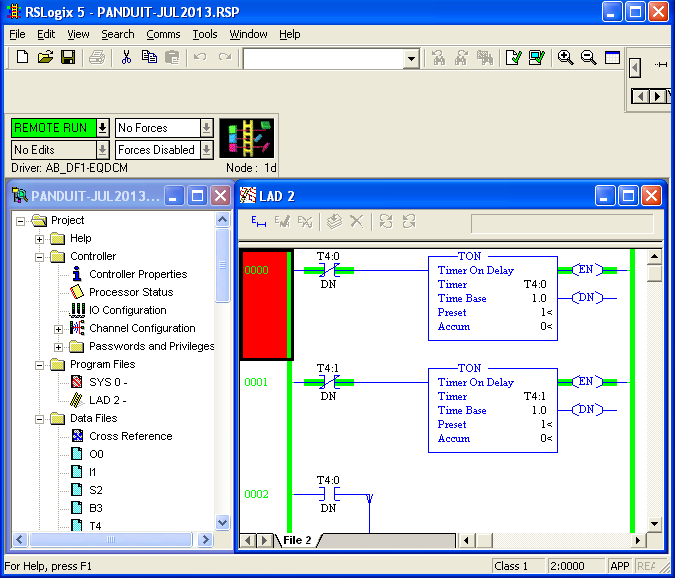
Task: Open the No Edits dropdown
Action: [102, 150]
